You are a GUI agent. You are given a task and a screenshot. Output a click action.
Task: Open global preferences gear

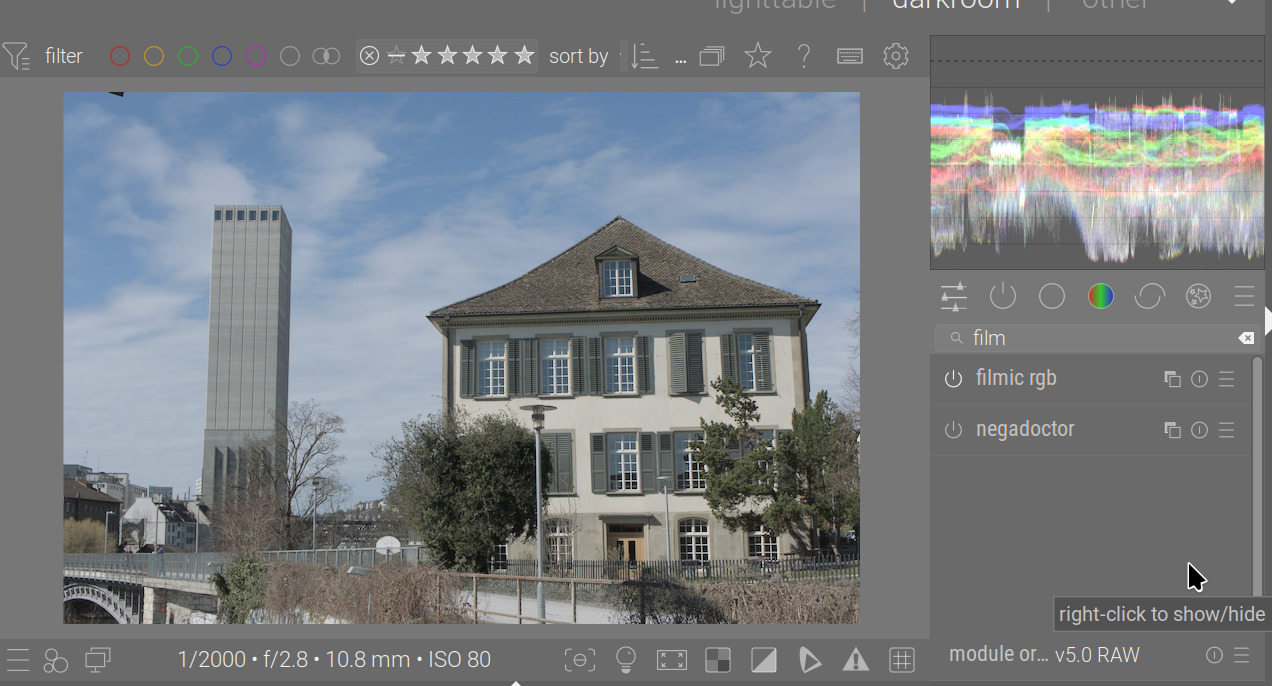pos(896,56)
